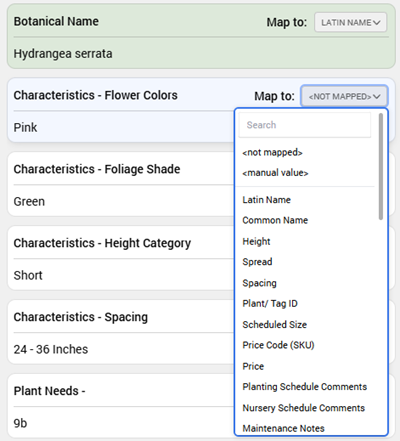400x441 pixels.
Task: Select Planting Schedule Comments option
Action: pos(304,387)
